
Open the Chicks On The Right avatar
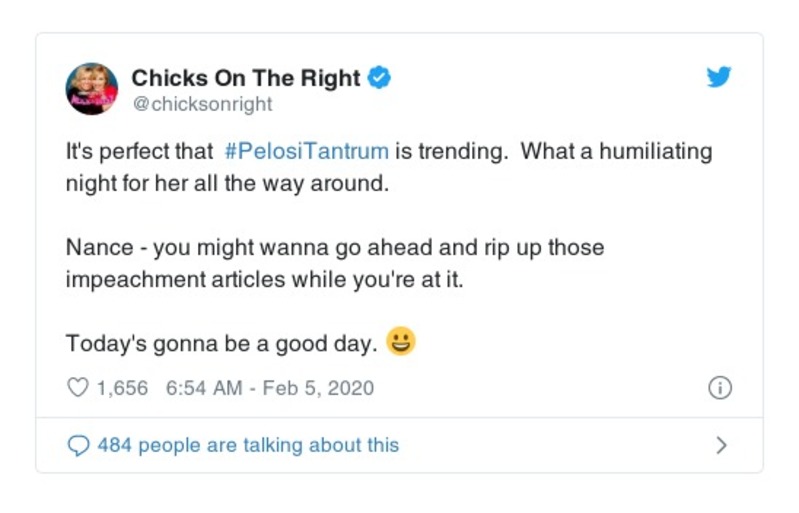pyautogui.click(x=92, y=88)
